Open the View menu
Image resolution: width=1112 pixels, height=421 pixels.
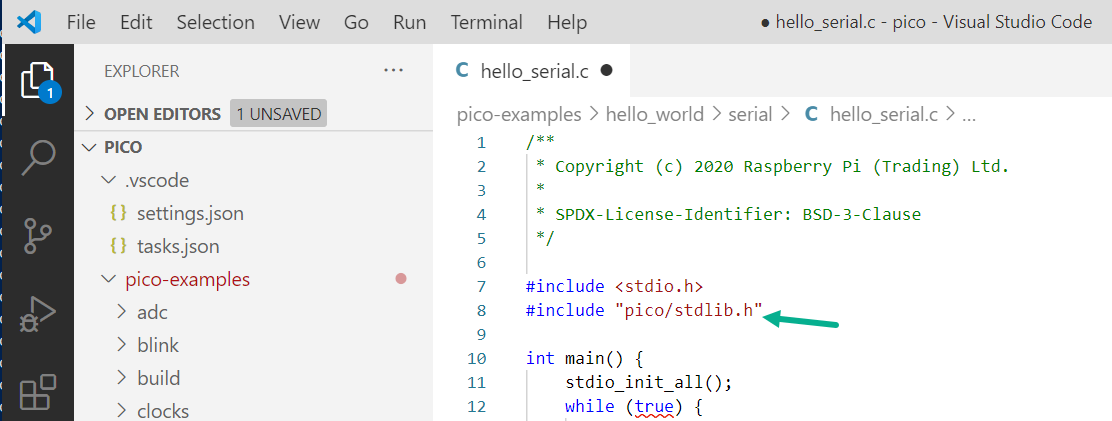(x=299, y=23)
